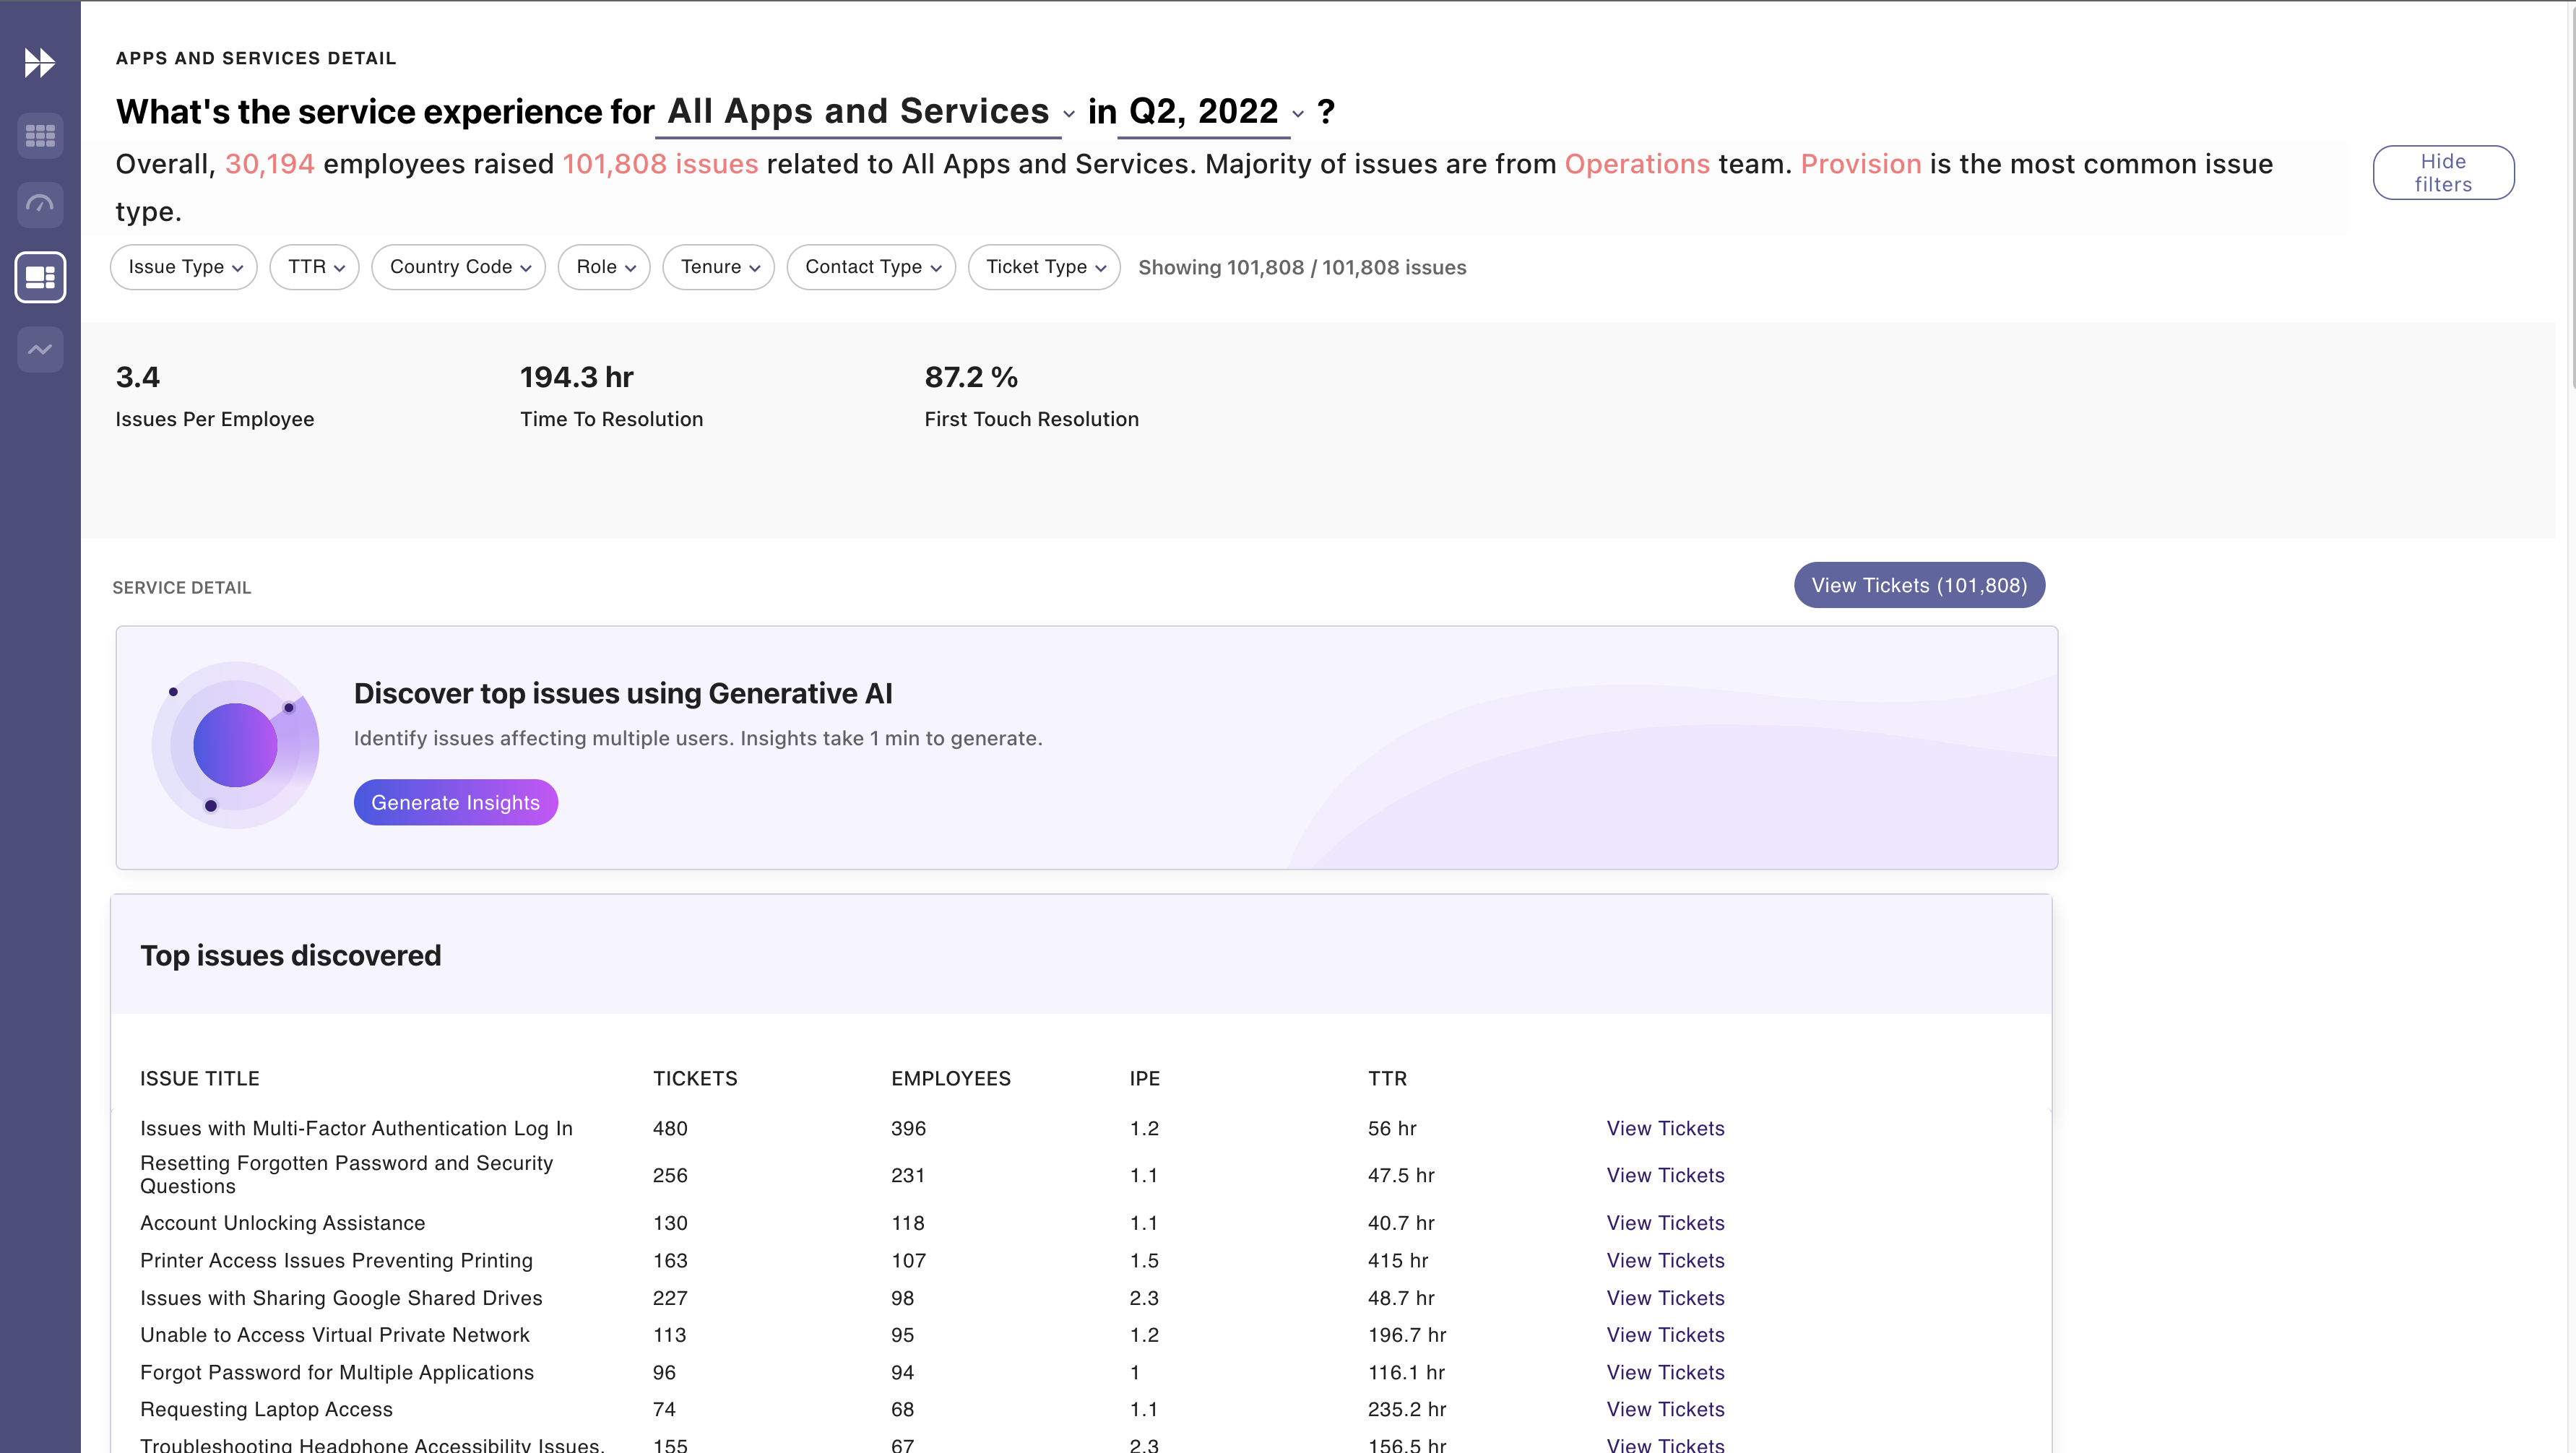The width and height of the screenshot is (2576, 1453).
Task: Click the double-arrow logo in the sidebar
Action: click(x=39, y=63)
